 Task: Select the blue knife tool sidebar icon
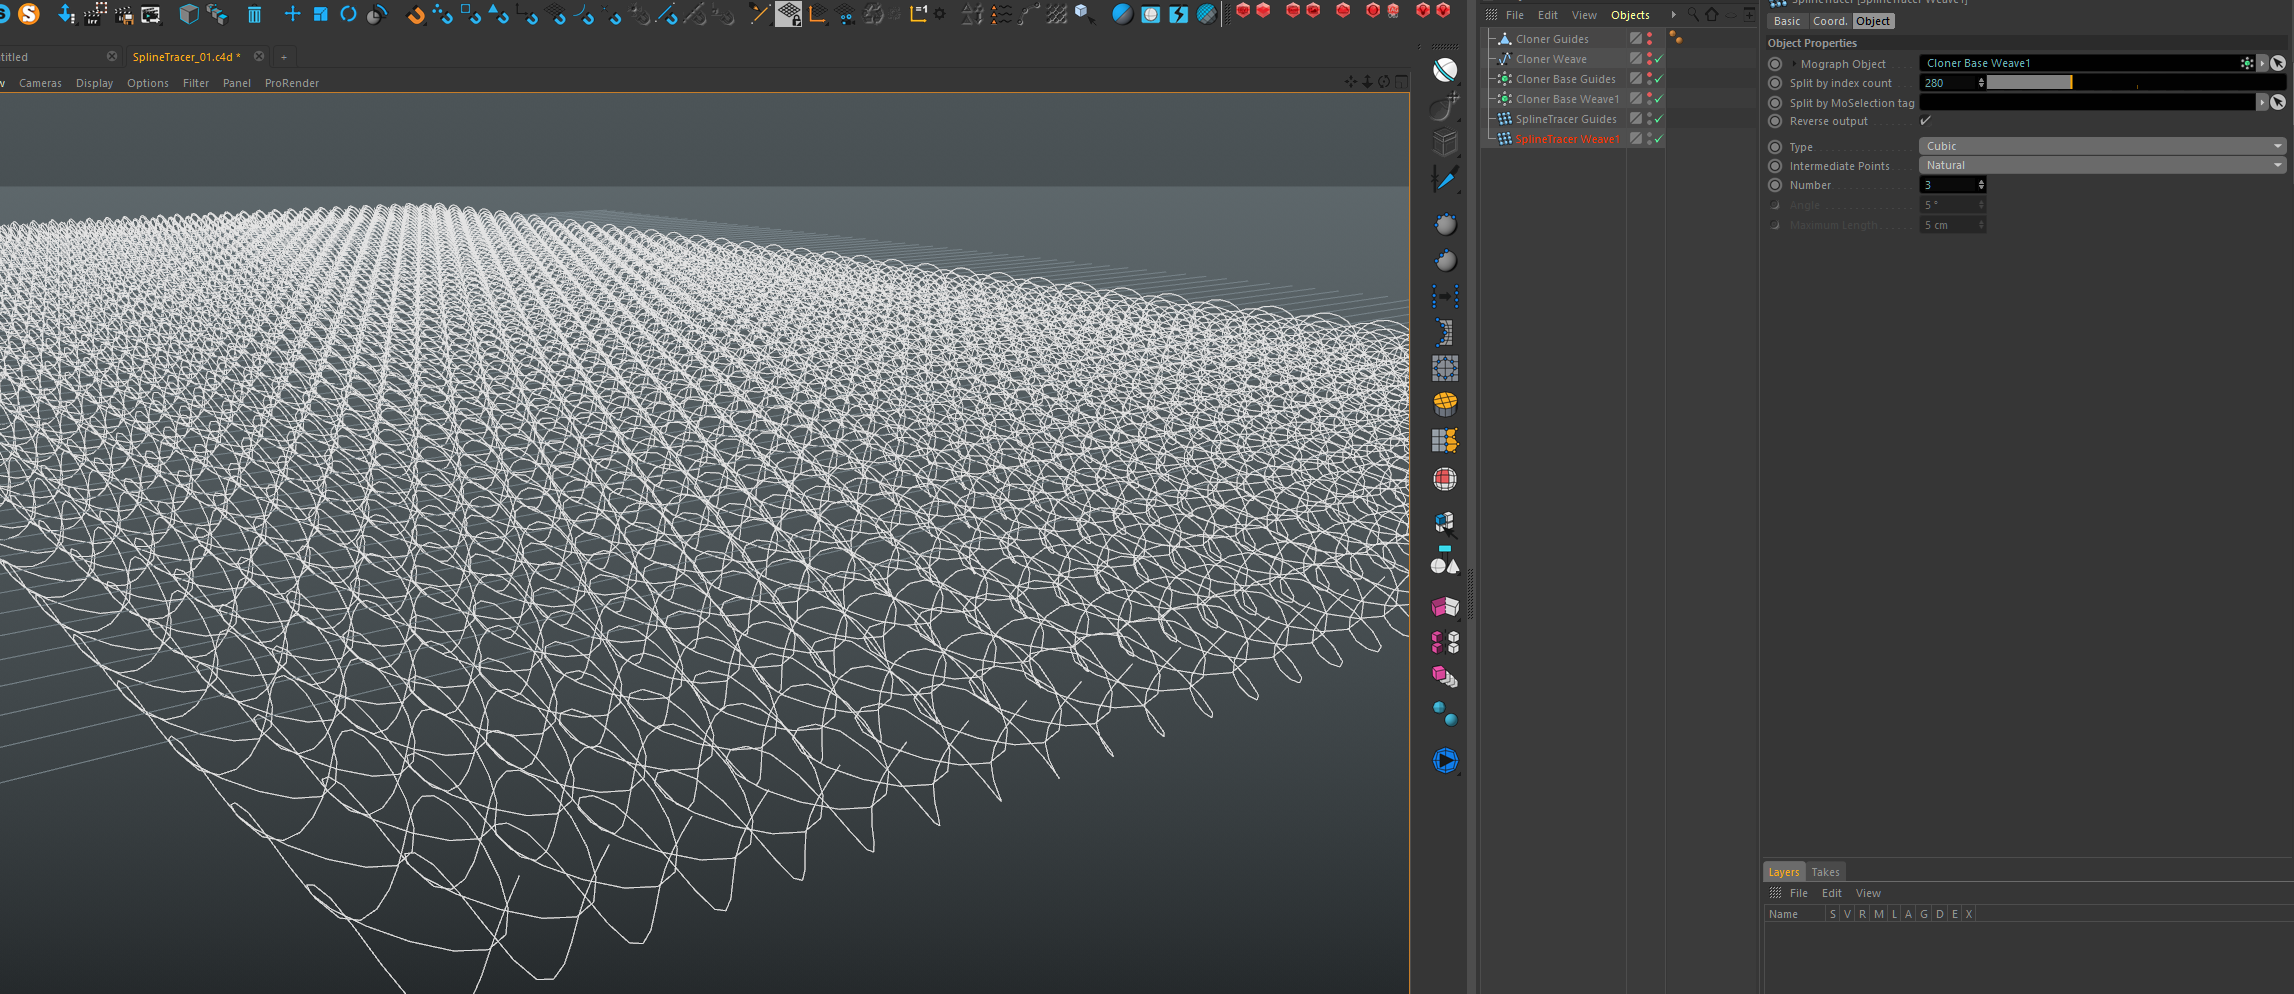[1445, 179]
